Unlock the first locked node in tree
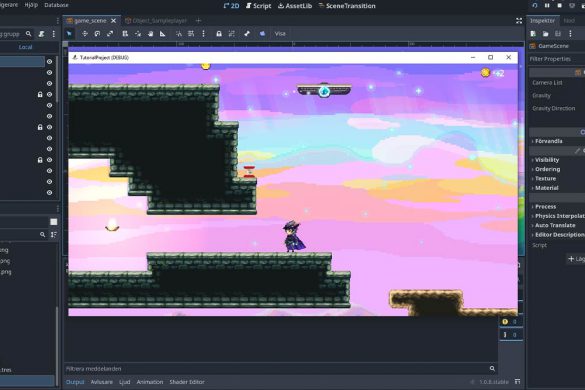Screen dimensions: 585x390 (40, 95)
